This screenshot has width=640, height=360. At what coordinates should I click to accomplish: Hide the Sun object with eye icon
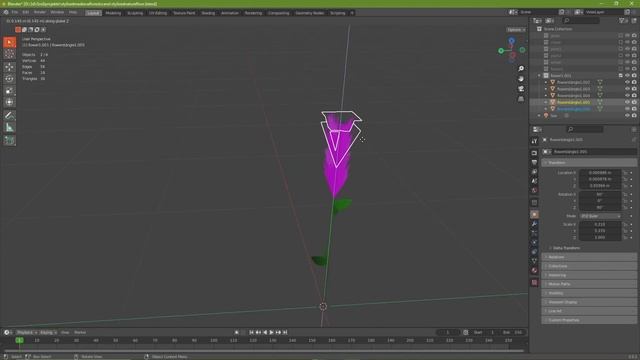click(627, 116)
